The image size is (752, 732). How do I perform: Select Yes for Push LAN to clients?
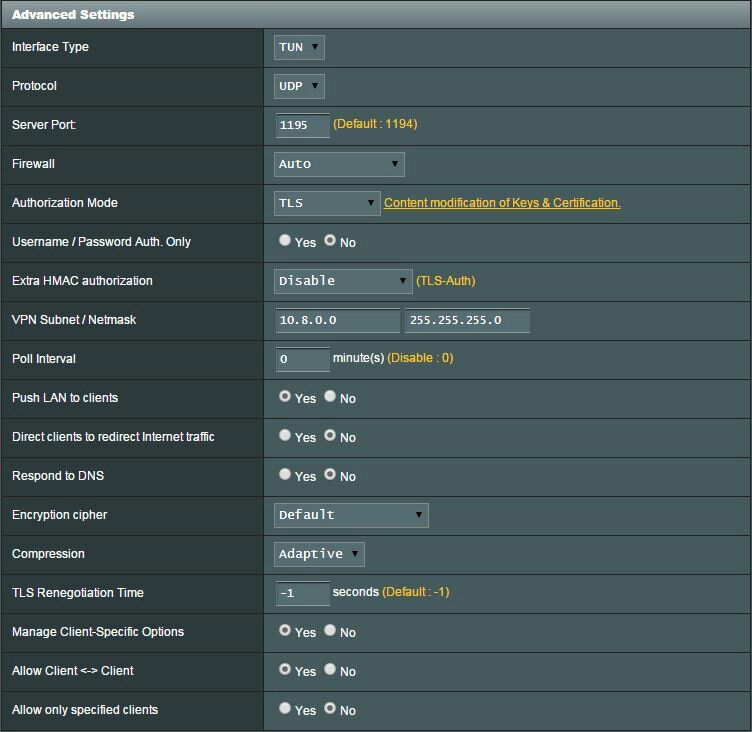tap(285, 396)
